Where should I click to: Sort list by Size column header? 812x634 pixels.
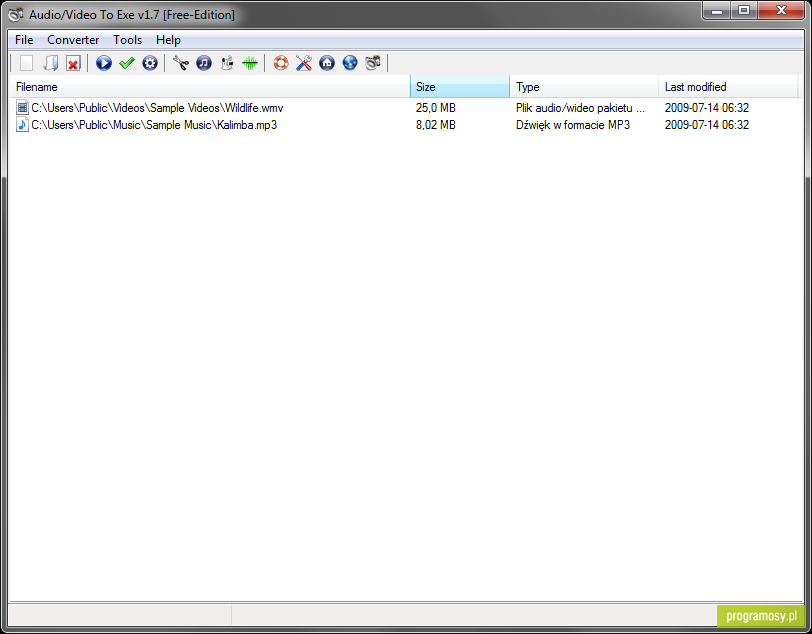coord(460,87)
